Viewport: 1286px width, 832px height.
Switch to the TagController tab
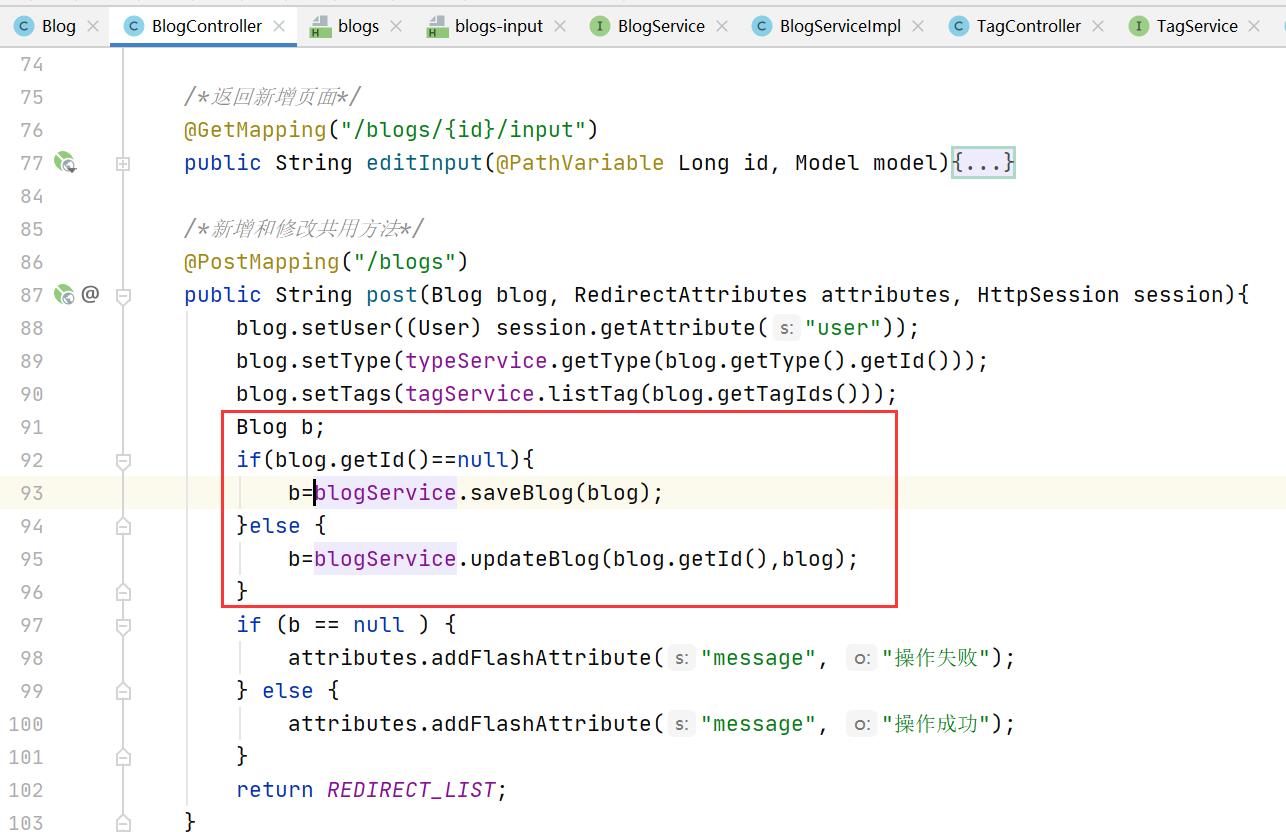coord(1028,26)
